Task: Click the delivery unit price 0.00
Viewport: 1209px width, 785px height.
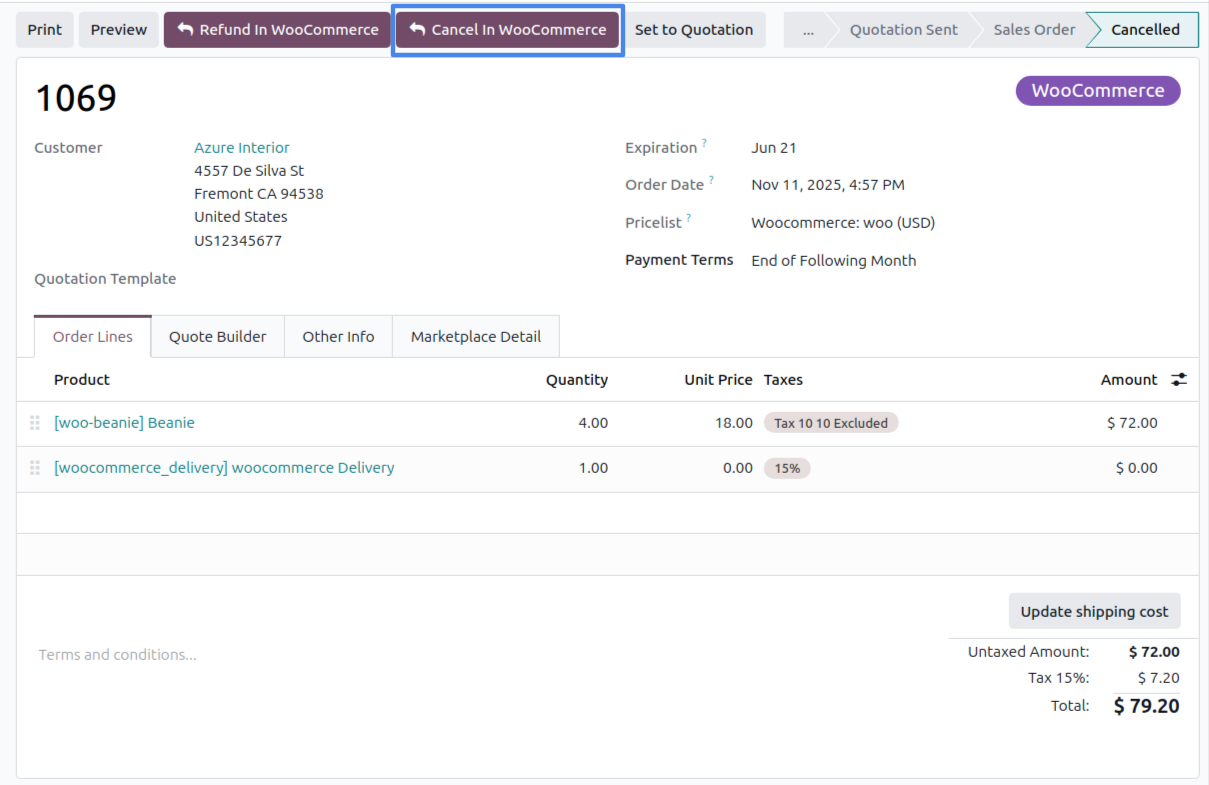Action: pyautogui.click(x=738, y=468)
